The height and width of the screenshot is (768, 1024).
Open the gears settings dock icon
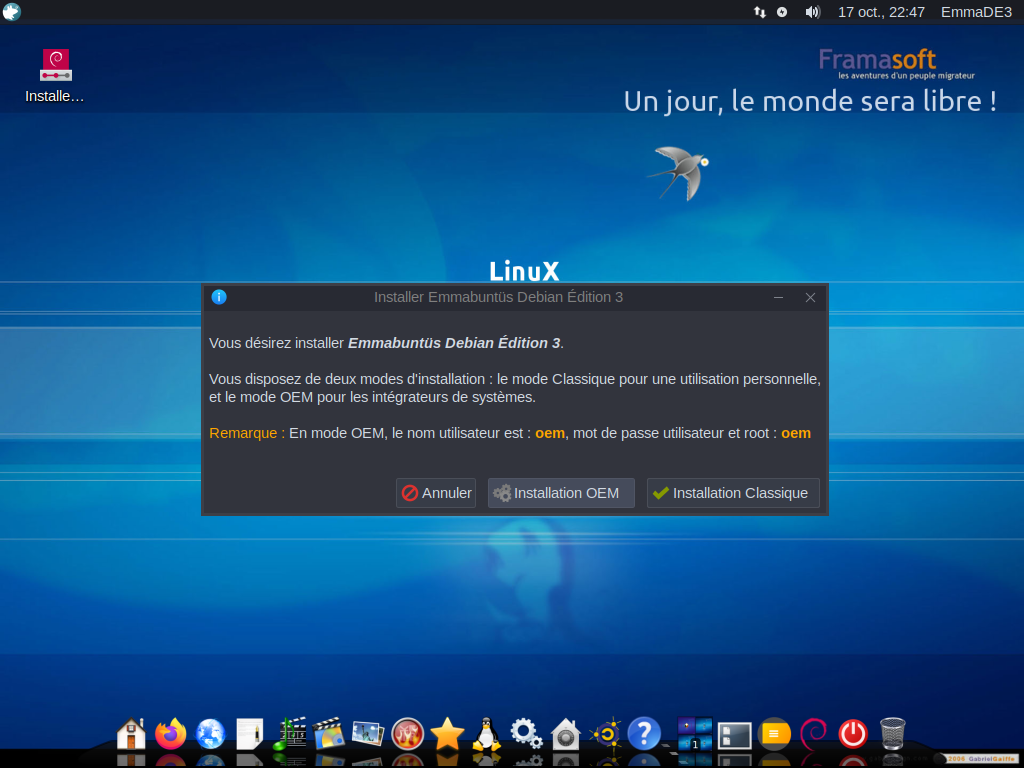pos(526,734)
